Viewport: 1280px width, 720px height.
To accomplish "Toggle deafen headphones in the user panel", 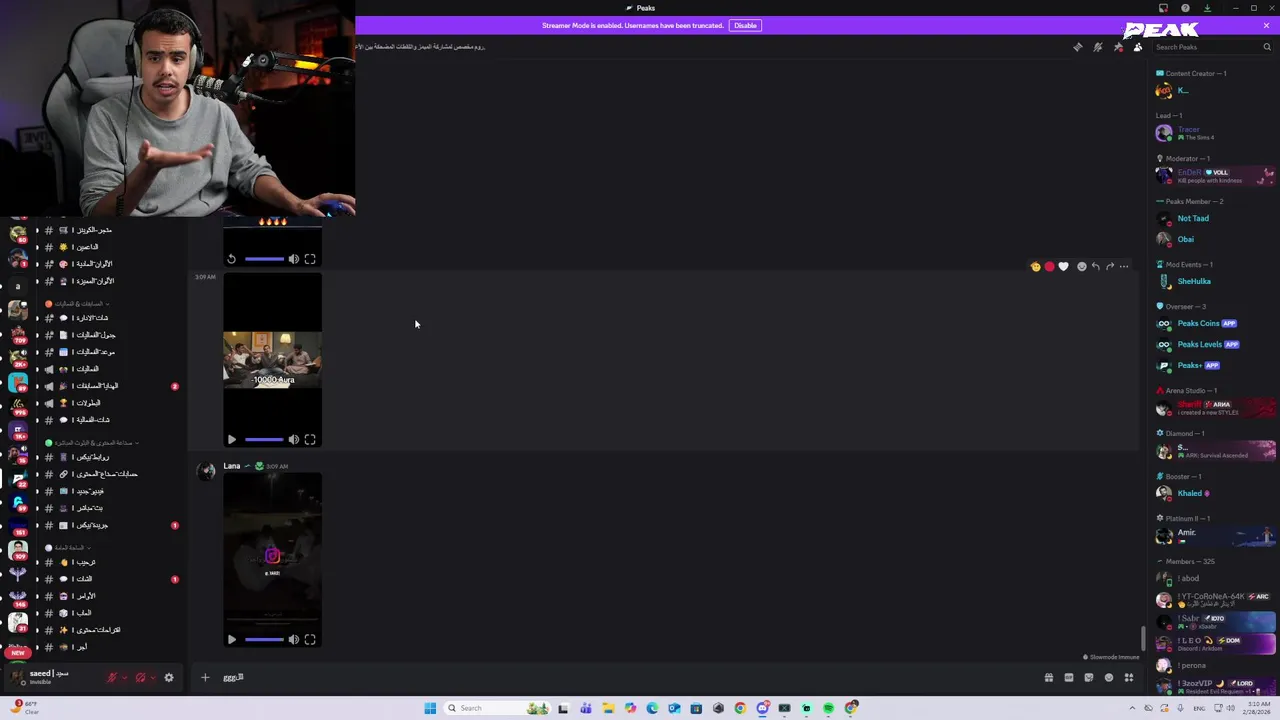I will tap(140, 677).
